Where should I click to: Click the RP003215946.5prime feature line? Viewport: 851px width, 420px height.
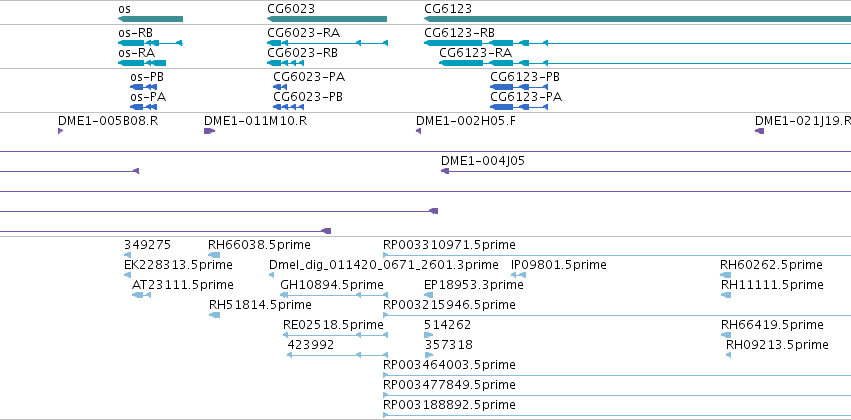click(x=617, y=315)
